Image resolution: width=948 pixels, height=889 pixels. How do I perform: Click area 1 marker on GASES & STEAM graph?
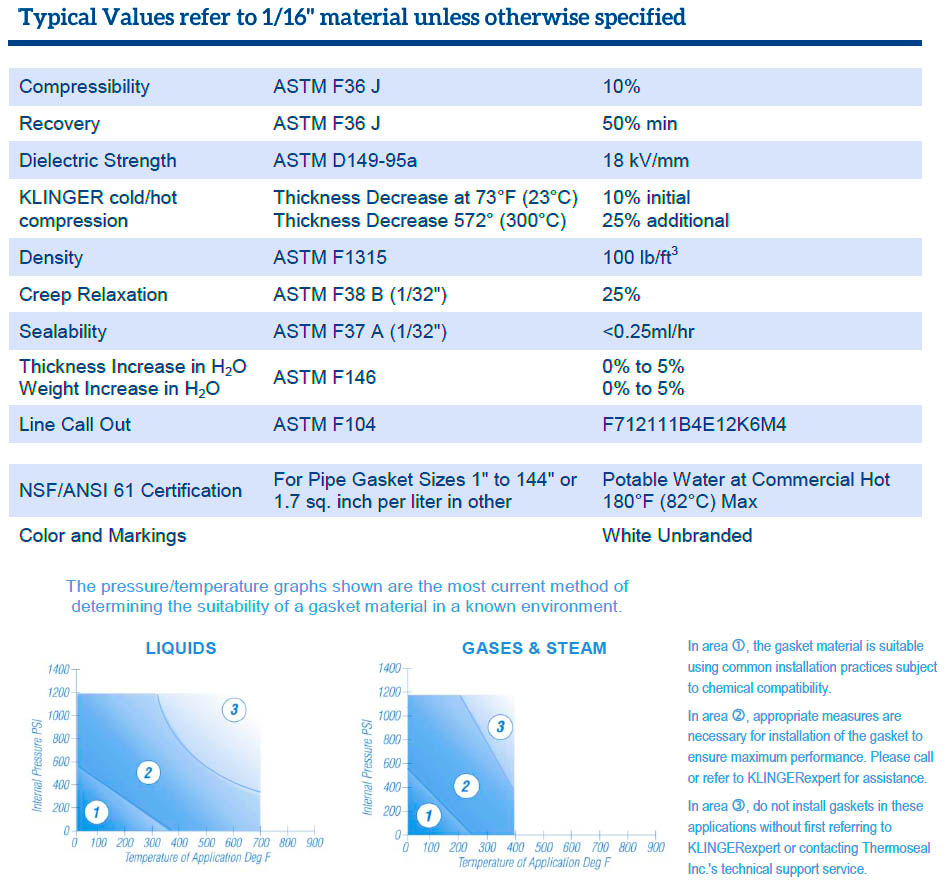pyautogui.click(x=428, y=816)
